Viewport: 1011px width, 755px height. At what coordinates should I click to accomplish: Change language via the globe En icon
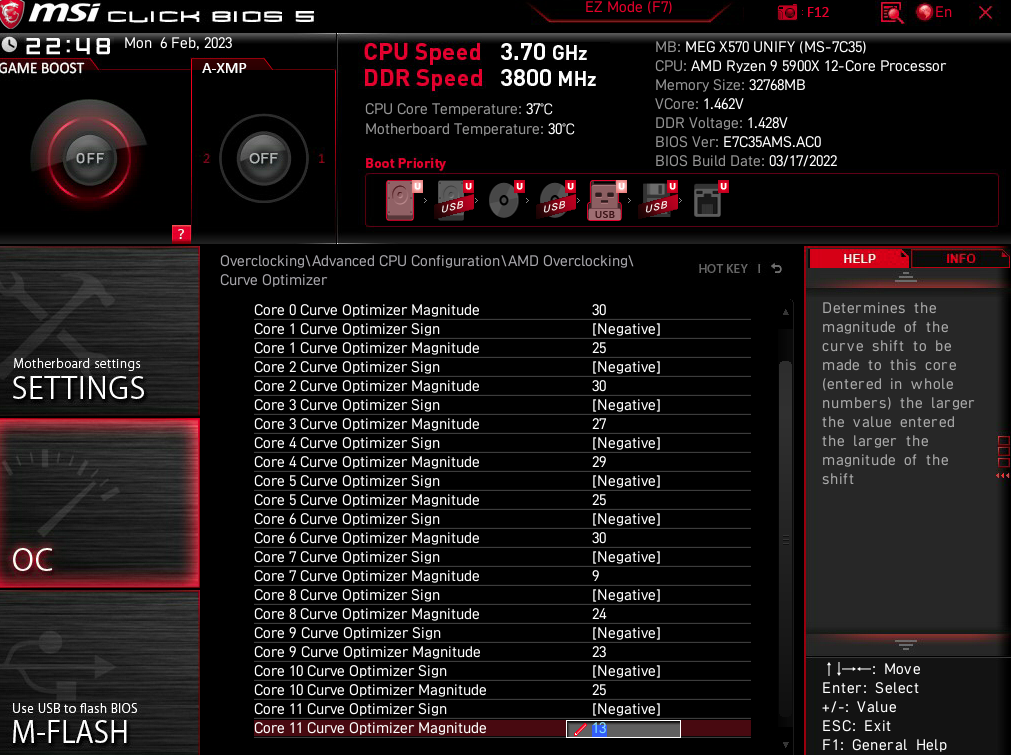pos(934,12)
